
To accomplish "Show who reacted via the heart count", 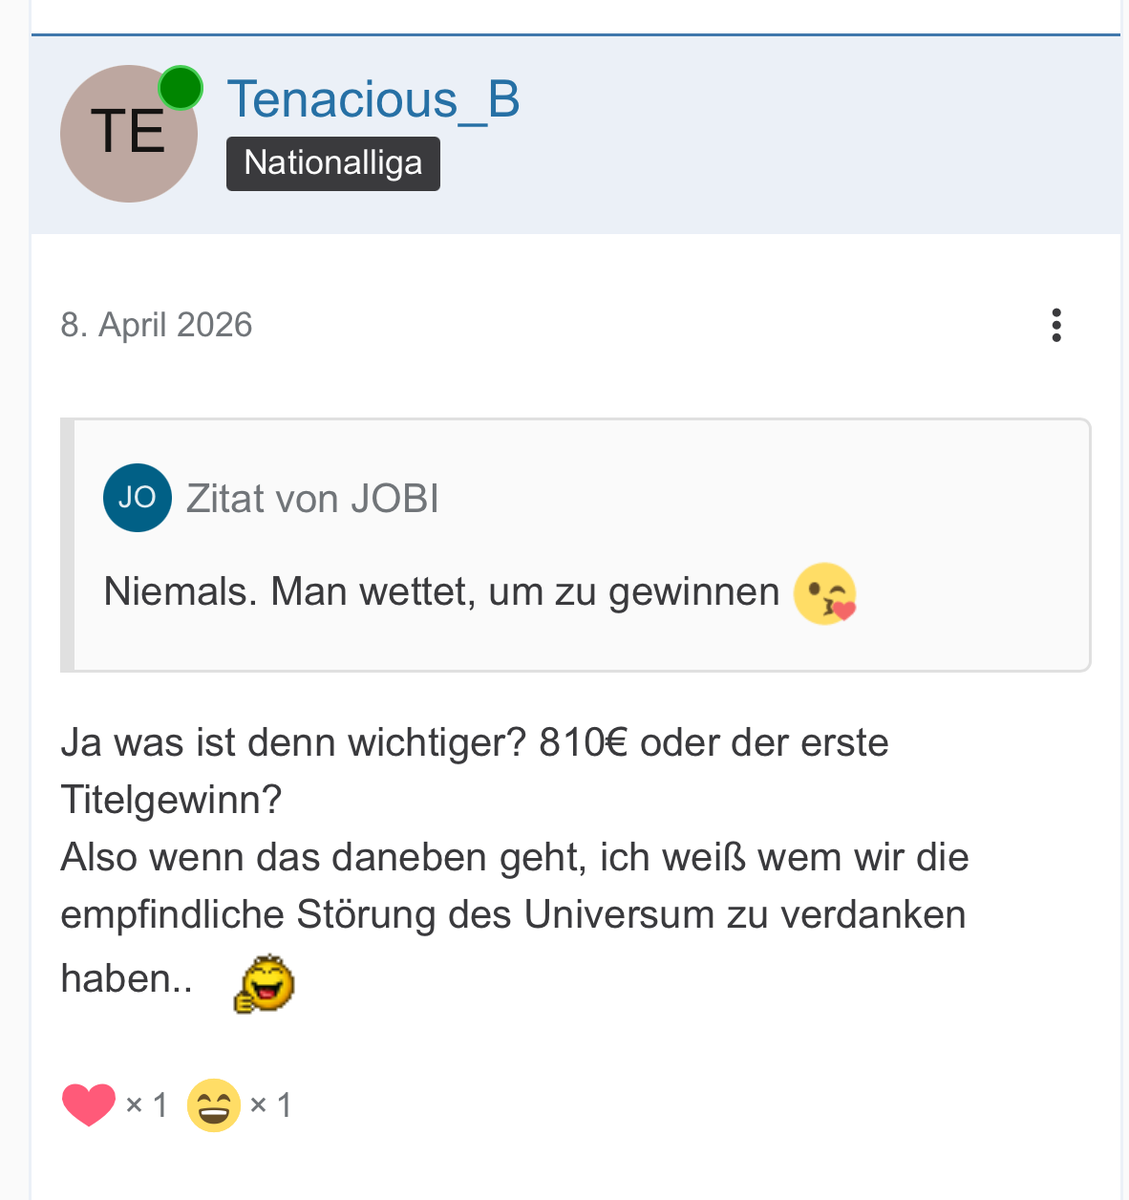I will (x=147, y=1105).
